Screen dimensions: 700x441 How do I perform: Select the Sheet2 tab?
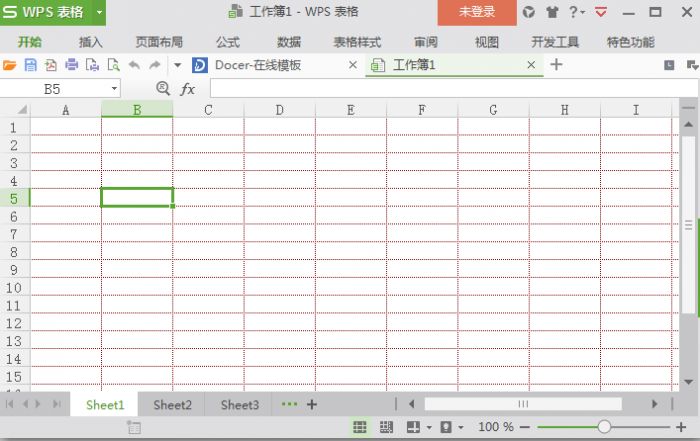pyautogui.click(x=172, y=405)
